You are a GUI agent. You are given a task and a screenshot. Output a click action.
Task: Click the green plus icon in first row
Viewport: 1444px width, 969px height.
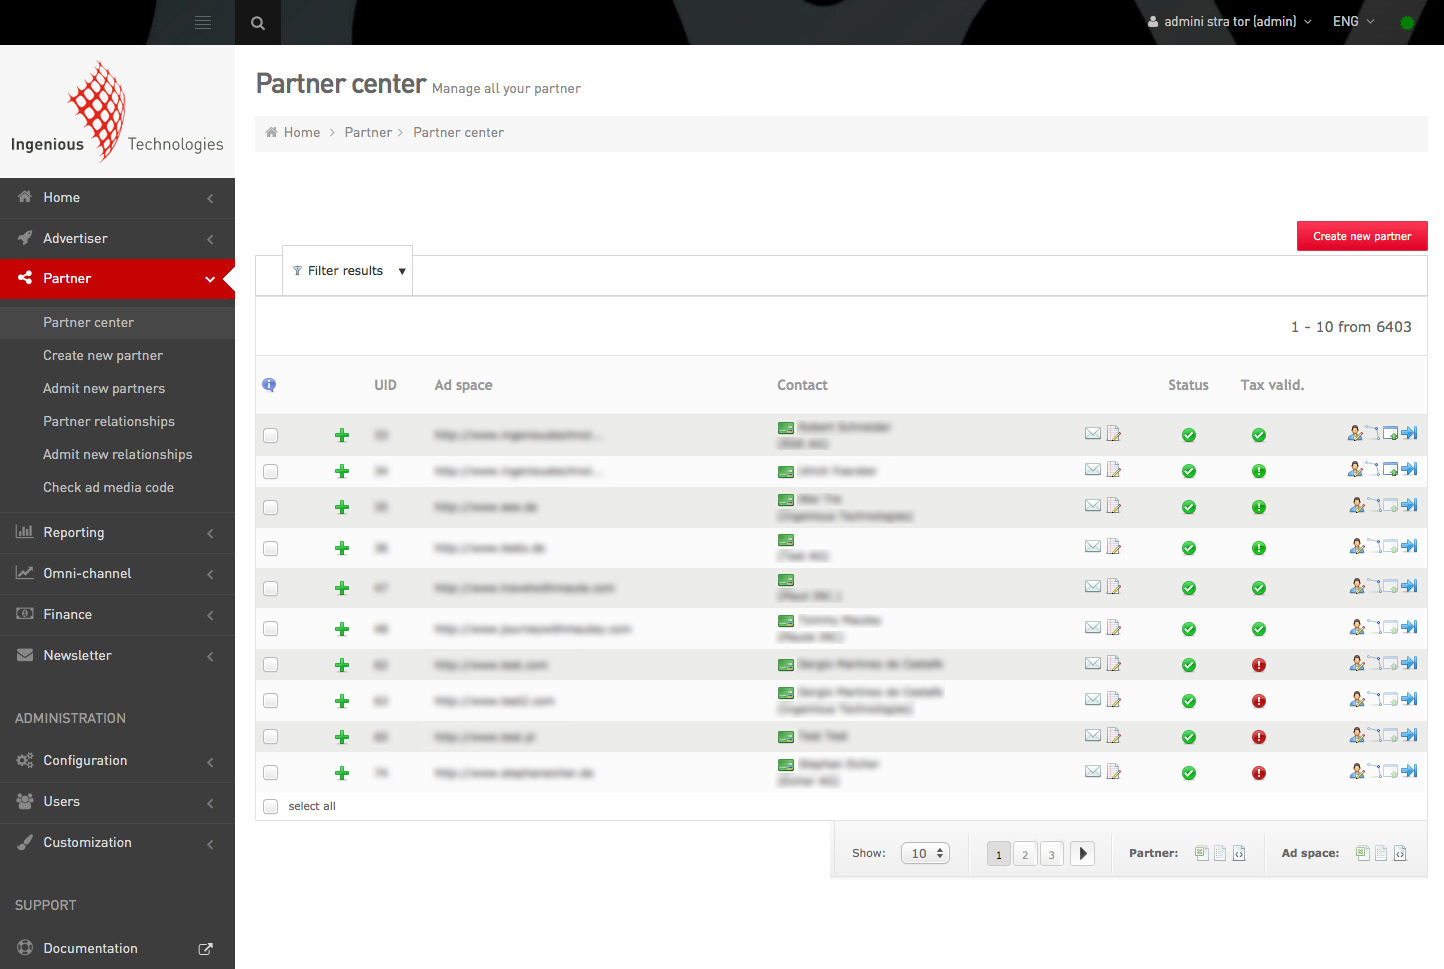point(342,435)
